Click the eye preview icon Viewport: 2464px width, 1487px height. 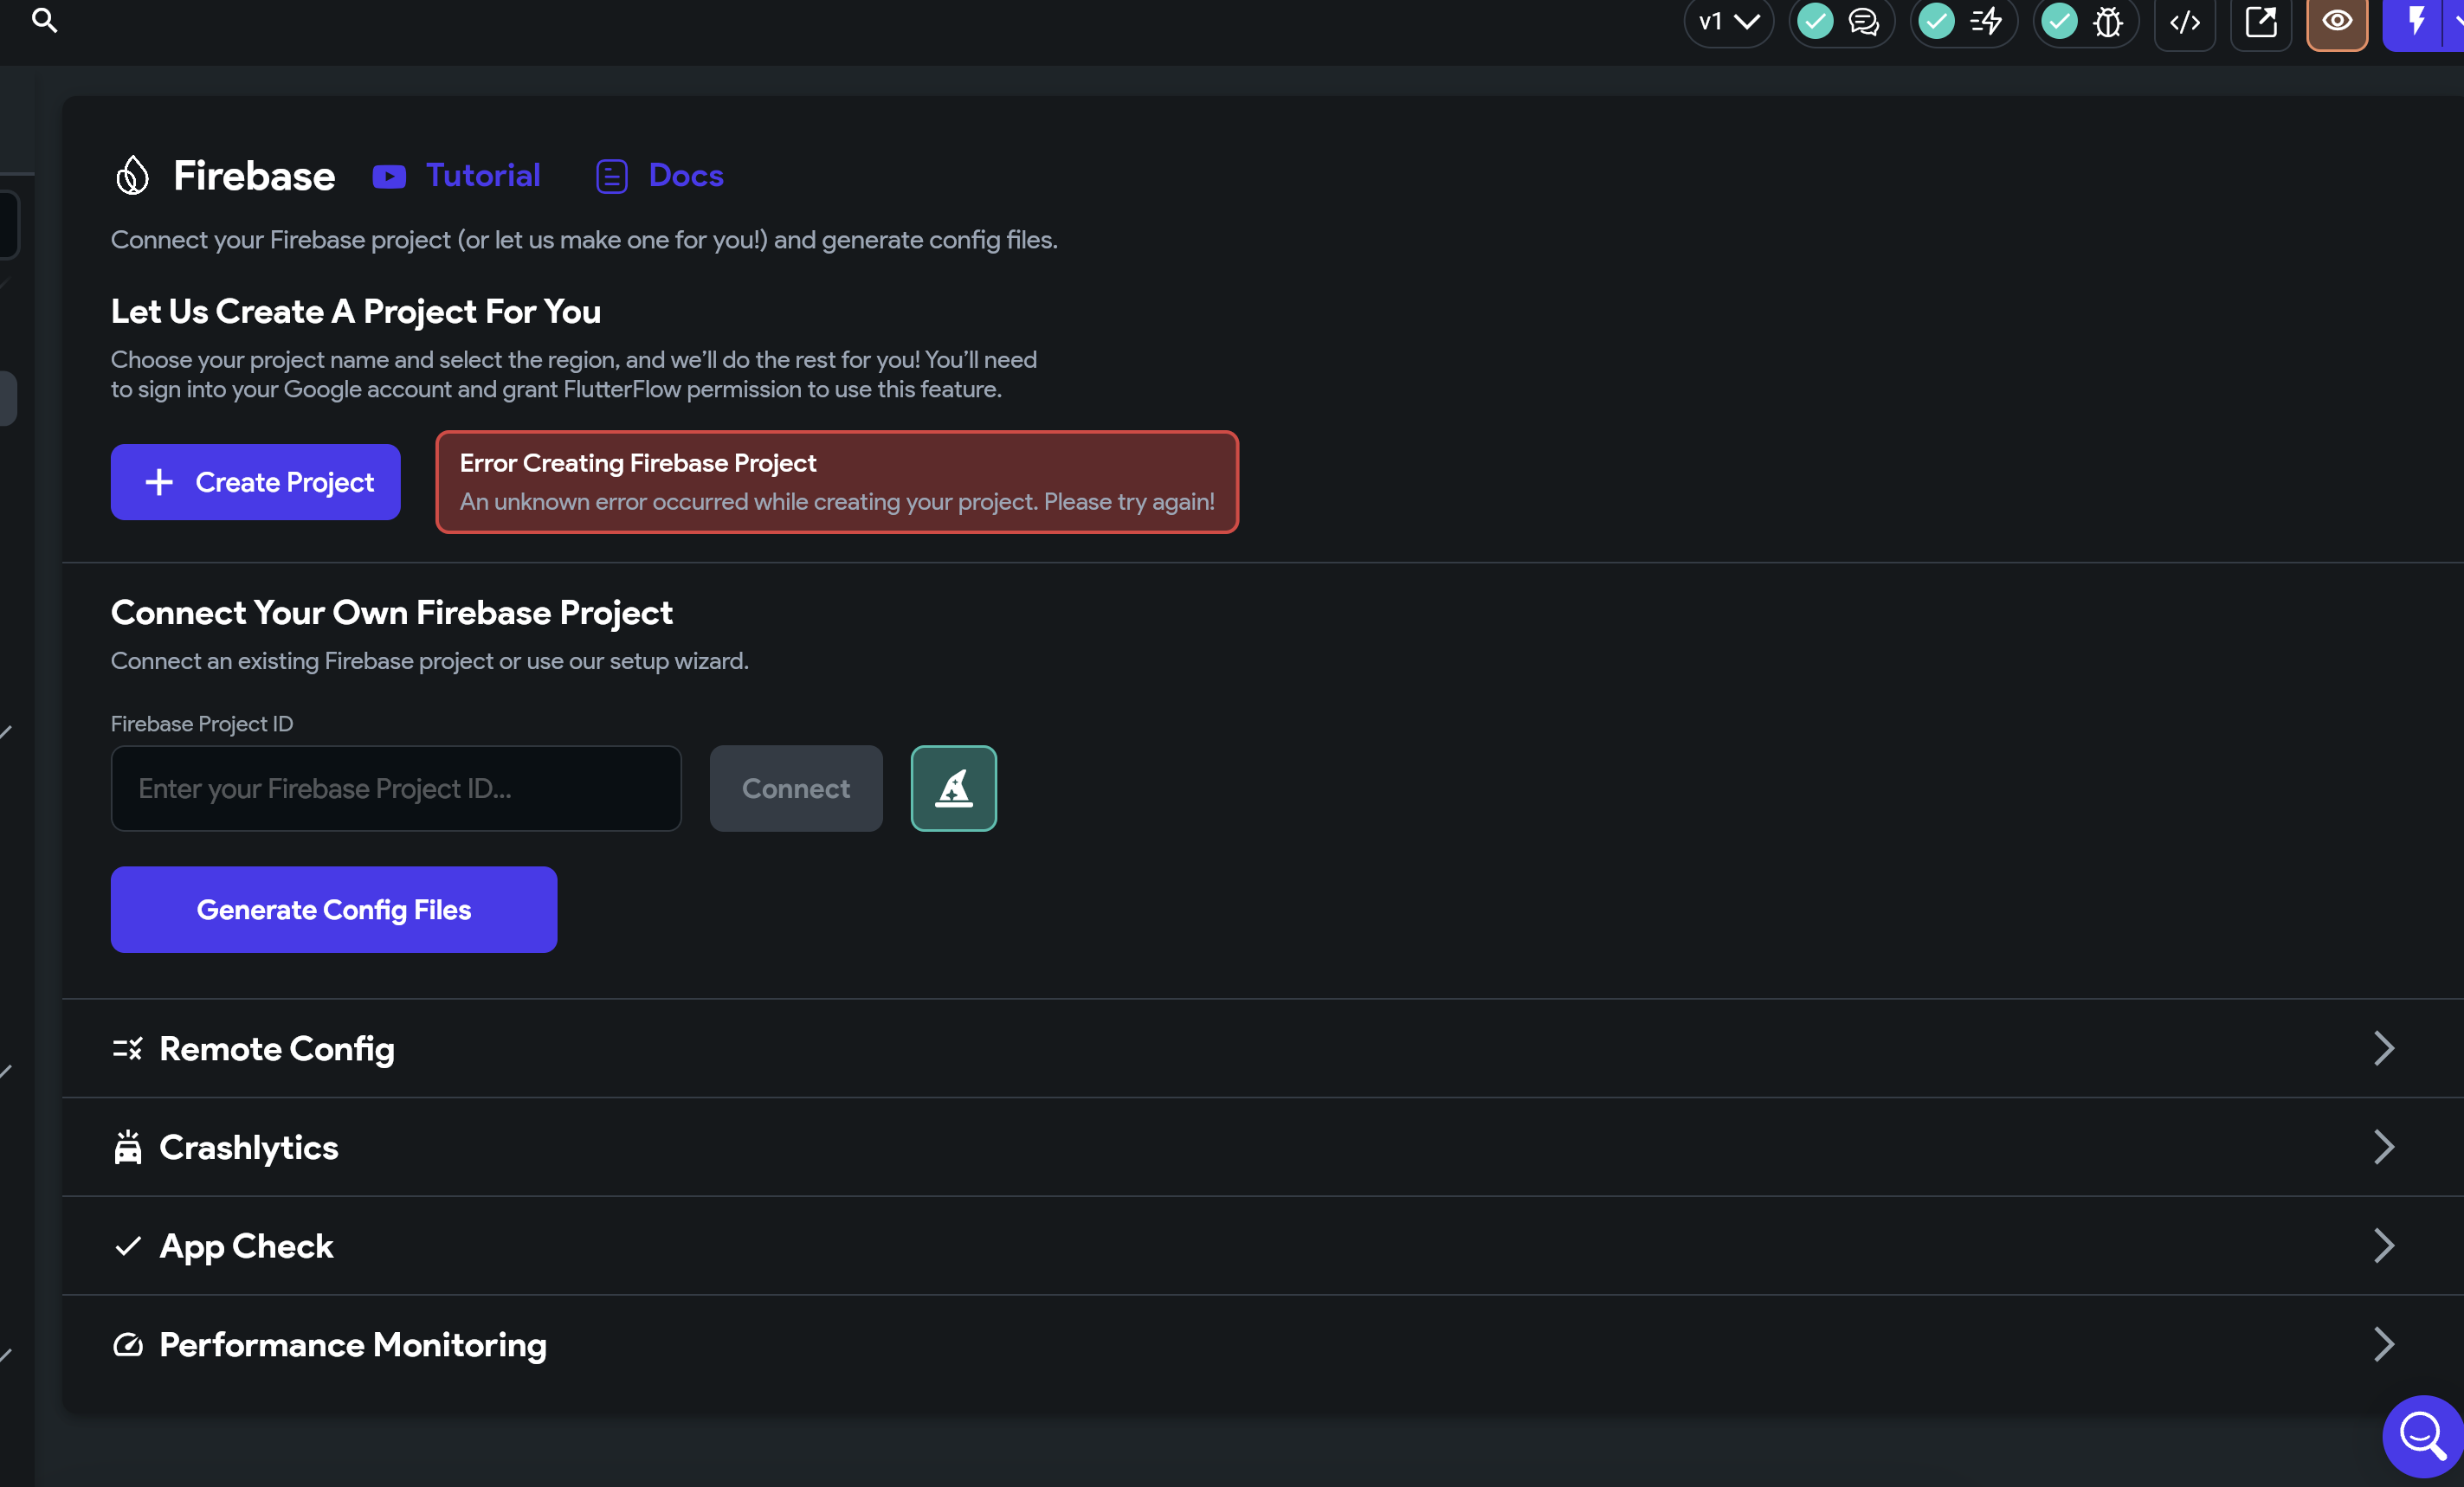point(2336,22)
